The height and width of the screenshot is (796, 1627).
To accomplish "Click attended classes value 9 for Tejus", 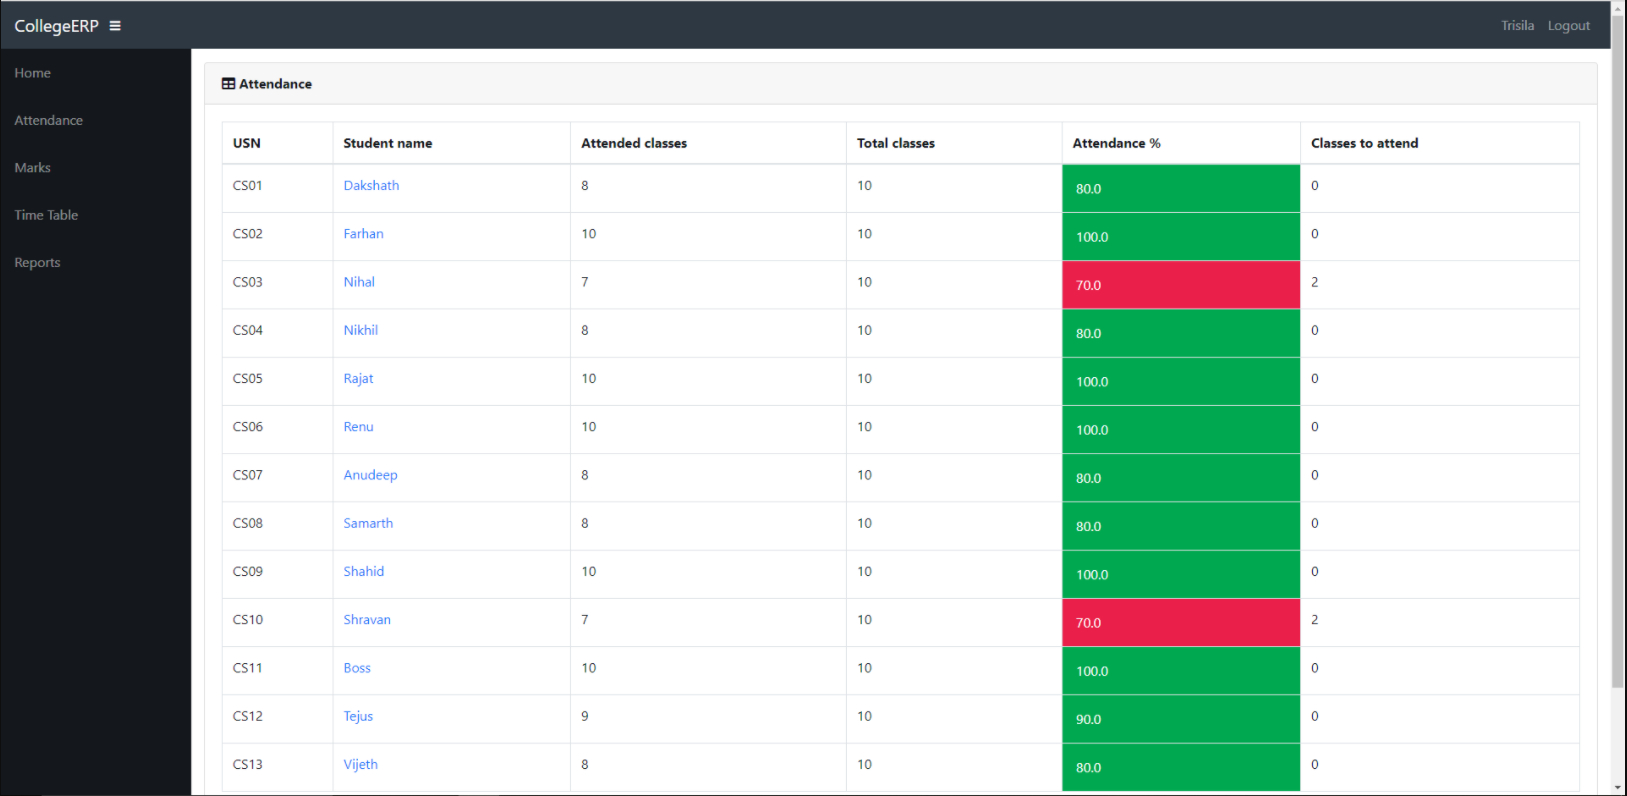I will pos(585,717).
